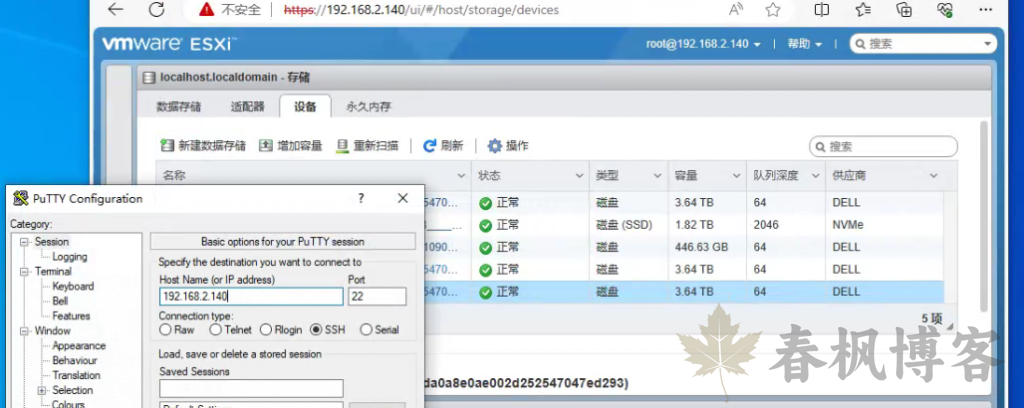Click the blue refresh icon
This screenshot has width=1024, height=408.
coord(429,146)
